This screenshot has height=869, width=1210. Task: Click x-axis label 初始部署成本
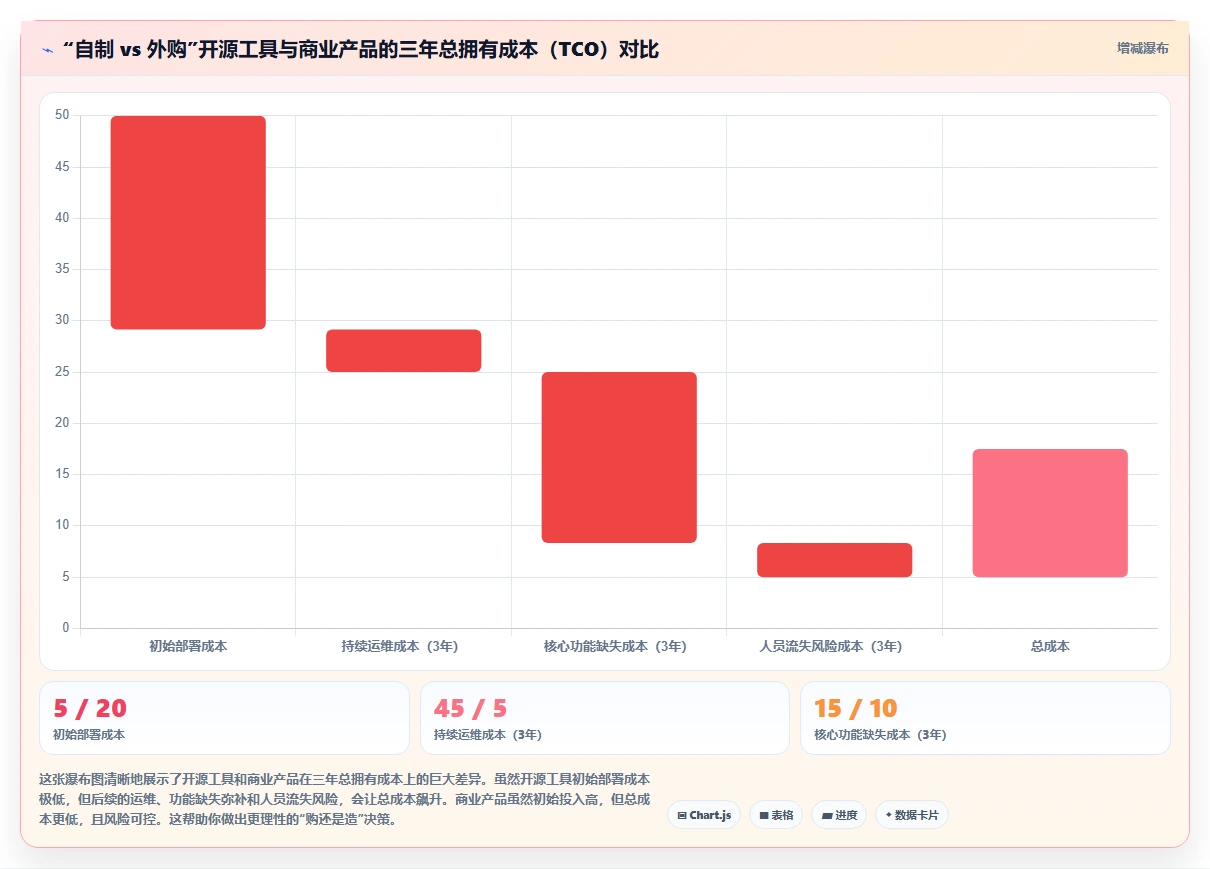[x=188, y=646]
